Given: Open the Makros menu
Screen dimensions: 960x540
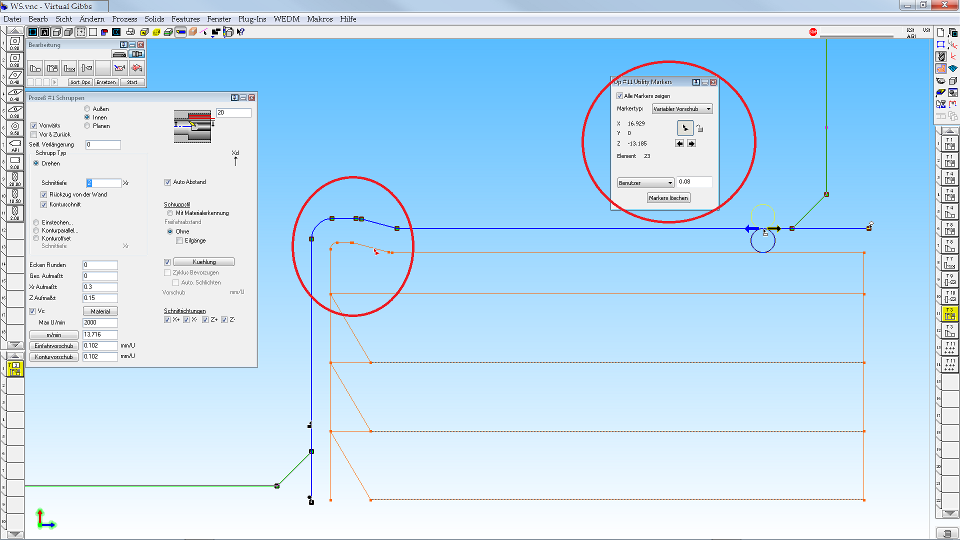Looking at the screenshot, I should pyautogui.click(x=320, y=19).
